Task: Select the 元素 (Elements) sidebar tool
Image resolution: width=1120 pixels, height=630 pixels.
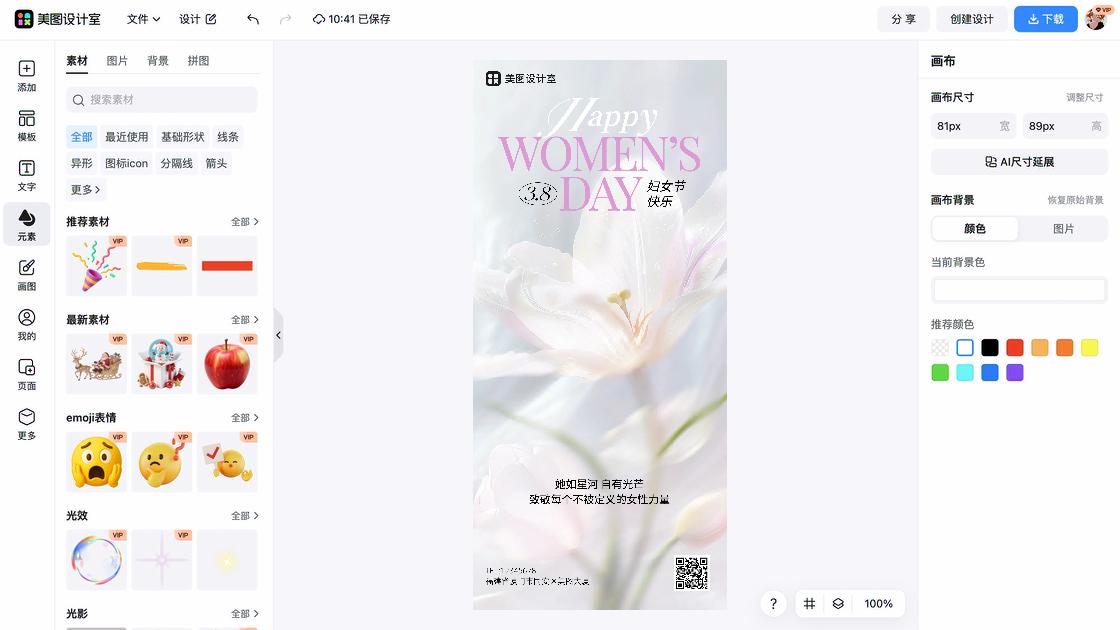Action: [26, 224]
